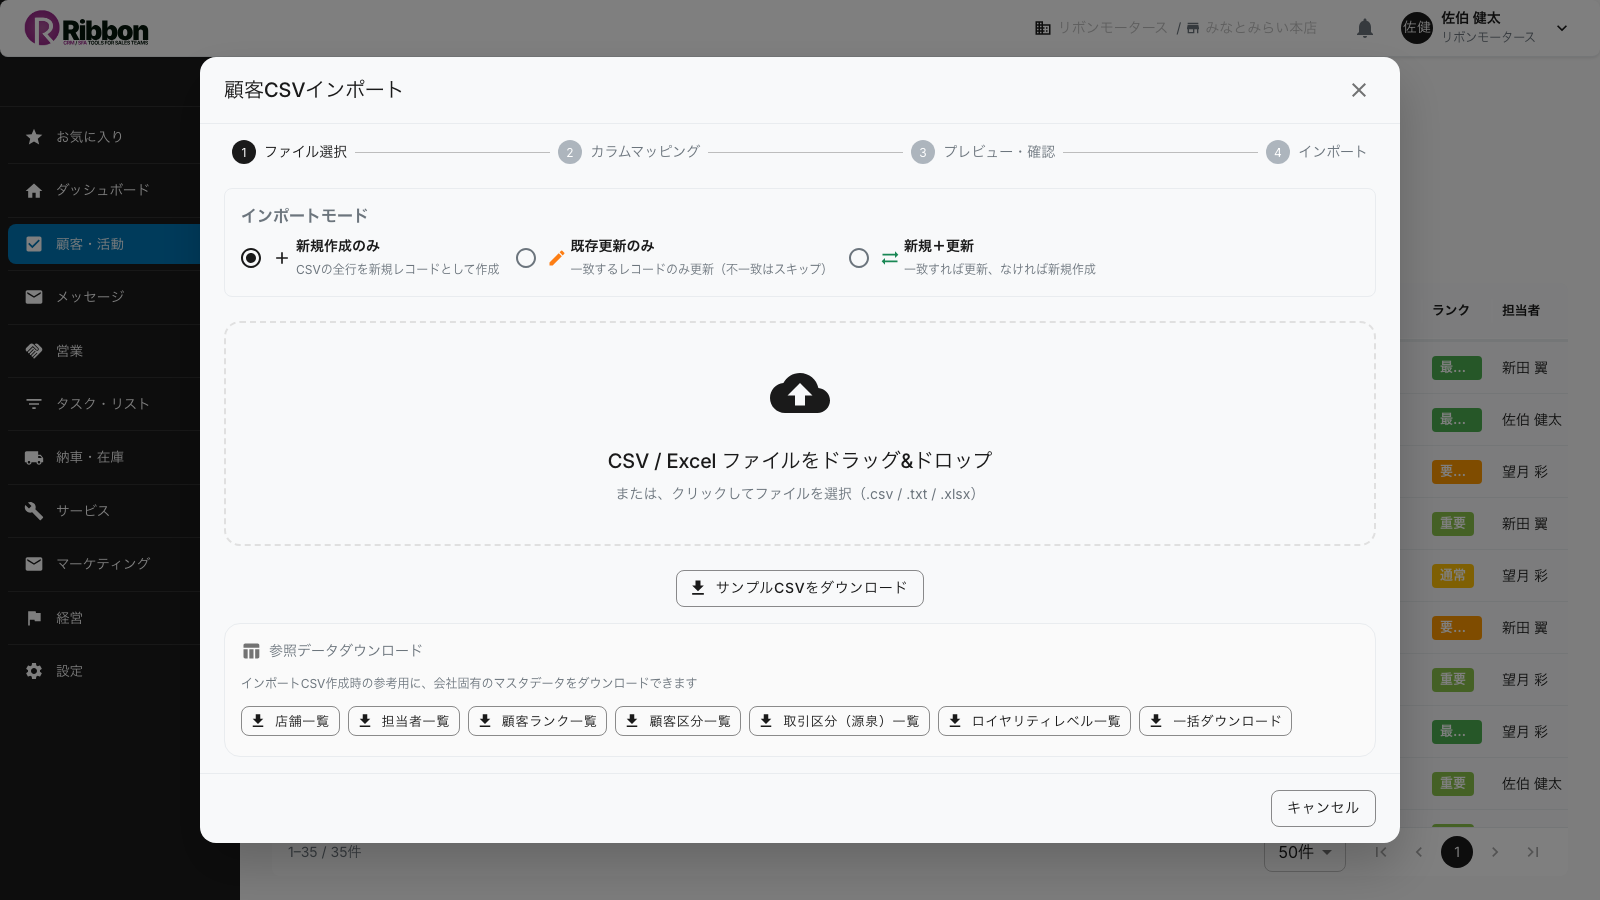
Task: Click the gear icon beside 設定
Action: [34, 671]
